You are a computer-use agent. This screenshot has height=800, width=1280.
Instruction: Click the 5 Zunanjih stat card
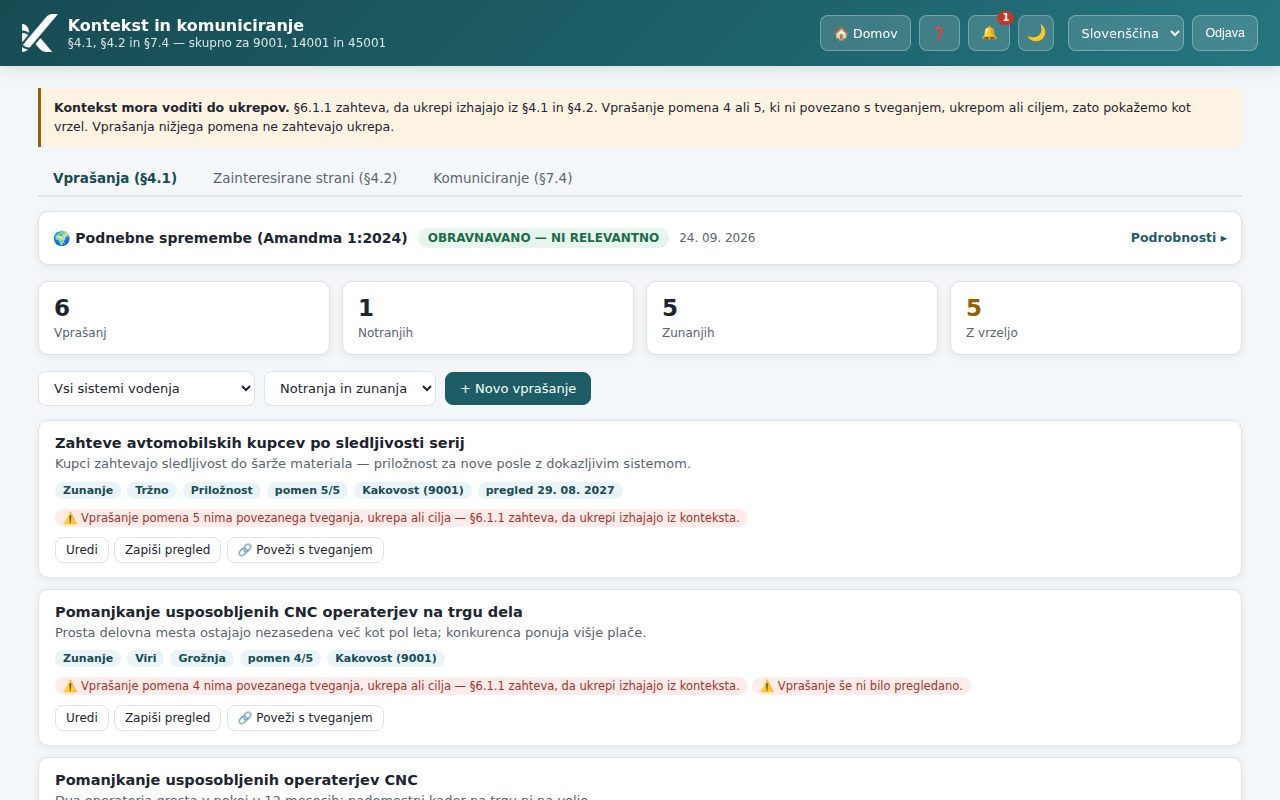(x=792, y=318)
